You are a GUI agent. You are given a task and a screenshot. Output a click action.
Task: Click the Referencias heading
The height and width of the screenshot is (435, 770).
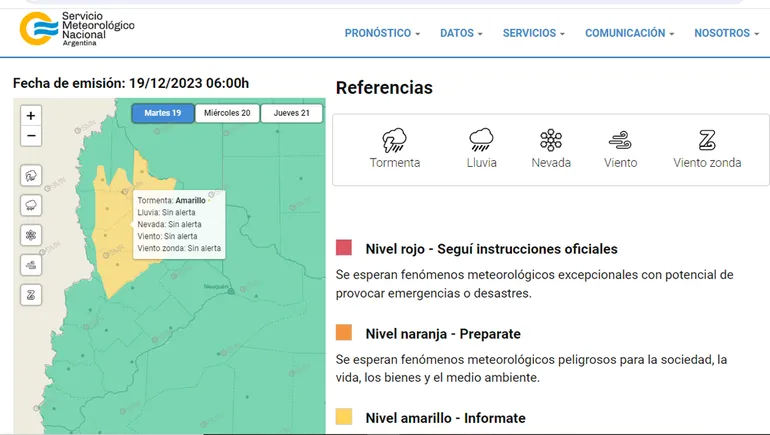384,88
